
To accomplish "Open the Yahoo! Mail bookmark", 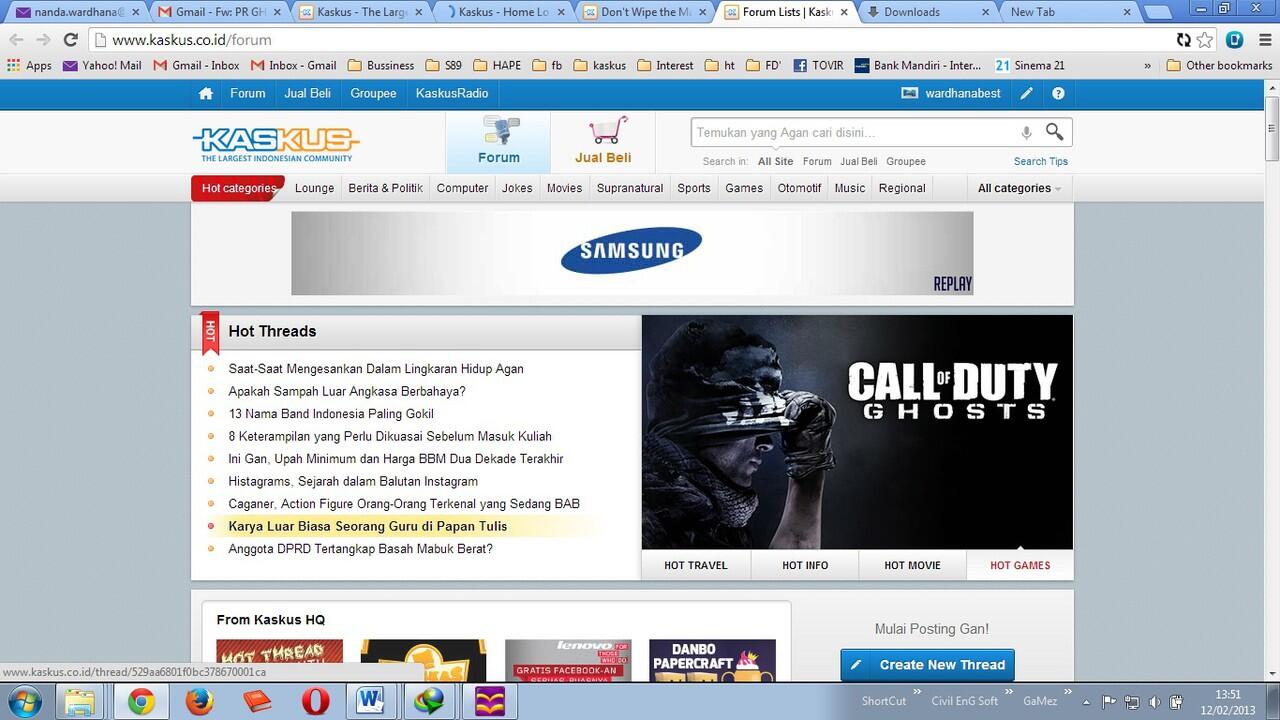I will [102, 65].
